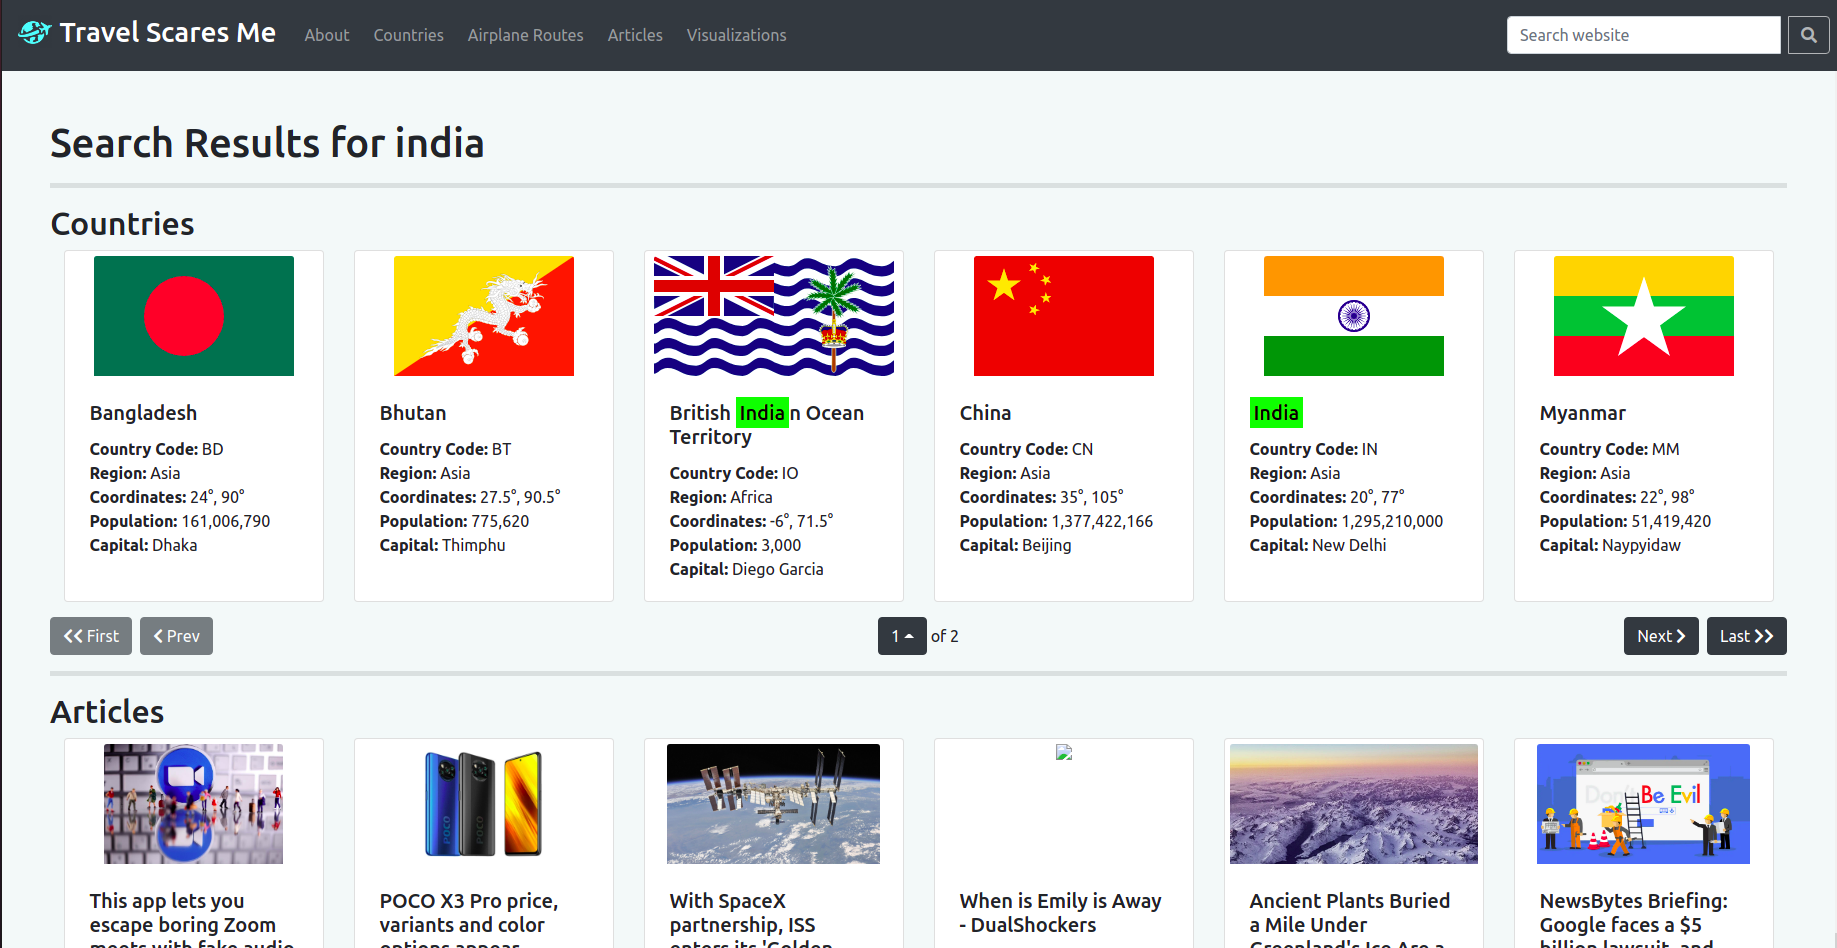1837x948 pixels.
Task: Click the Bhutan flag image
Action: (484, 316)
